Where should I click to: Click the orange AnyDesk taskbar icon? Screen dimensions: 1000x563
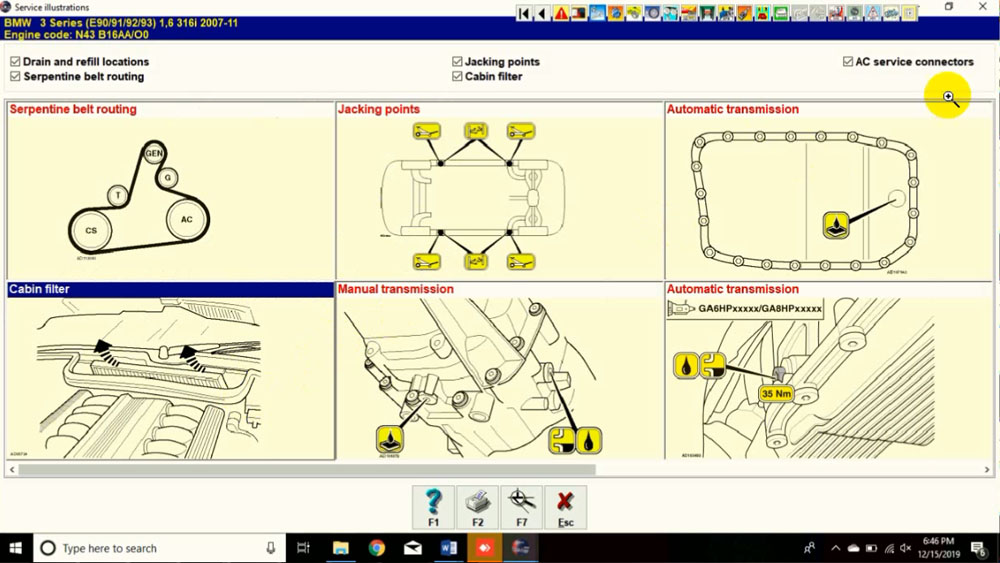coord(485,548)
